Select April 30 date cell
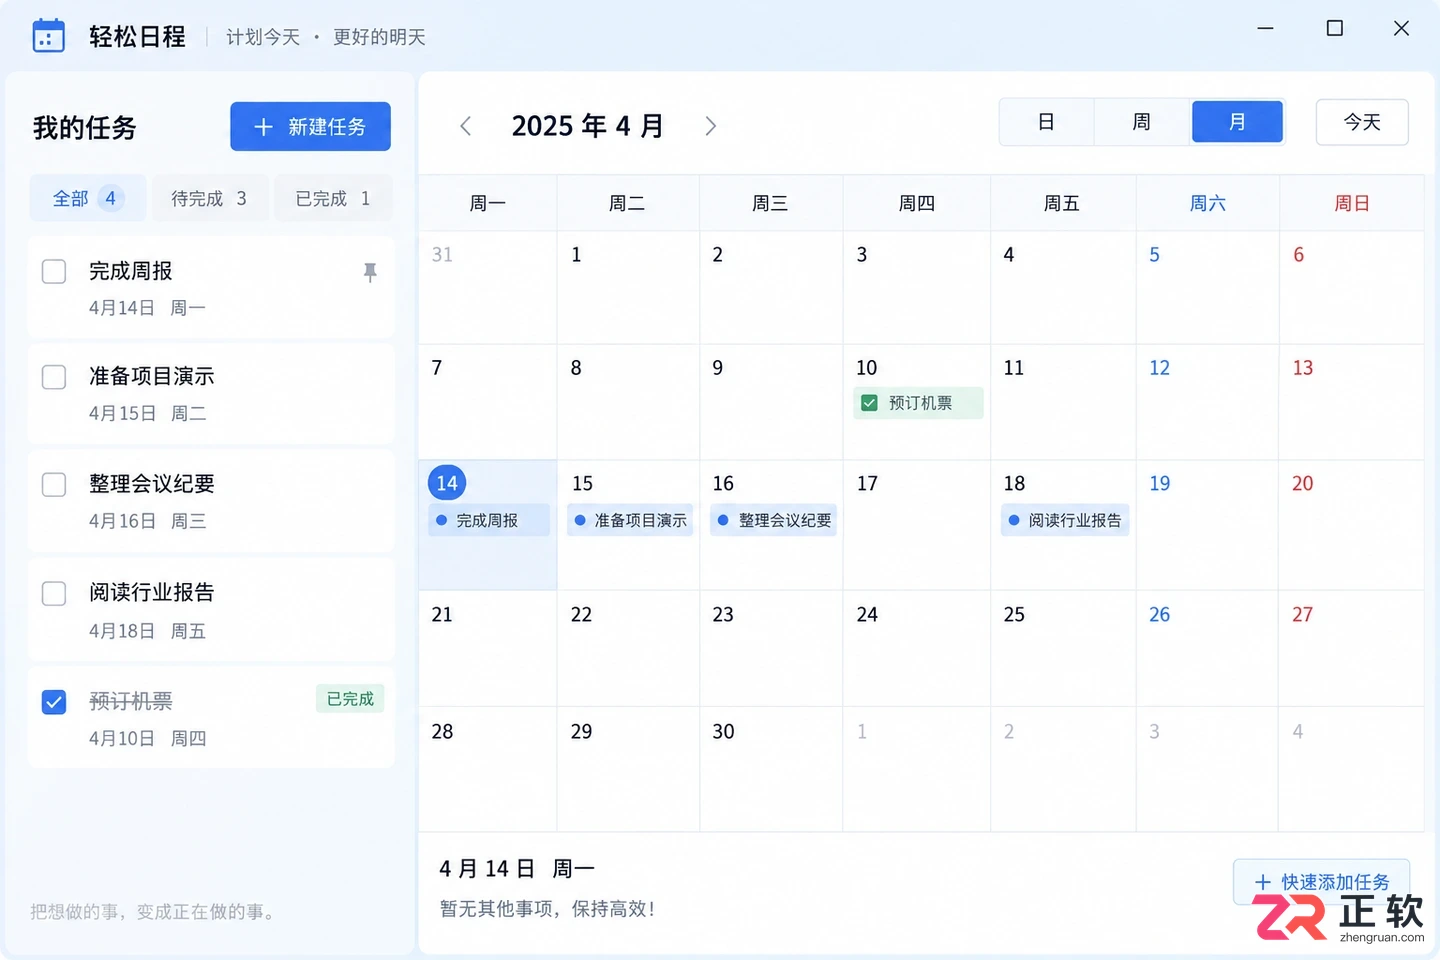Image resolution: width=1440 pixels, height=960 pixels. 771,769
